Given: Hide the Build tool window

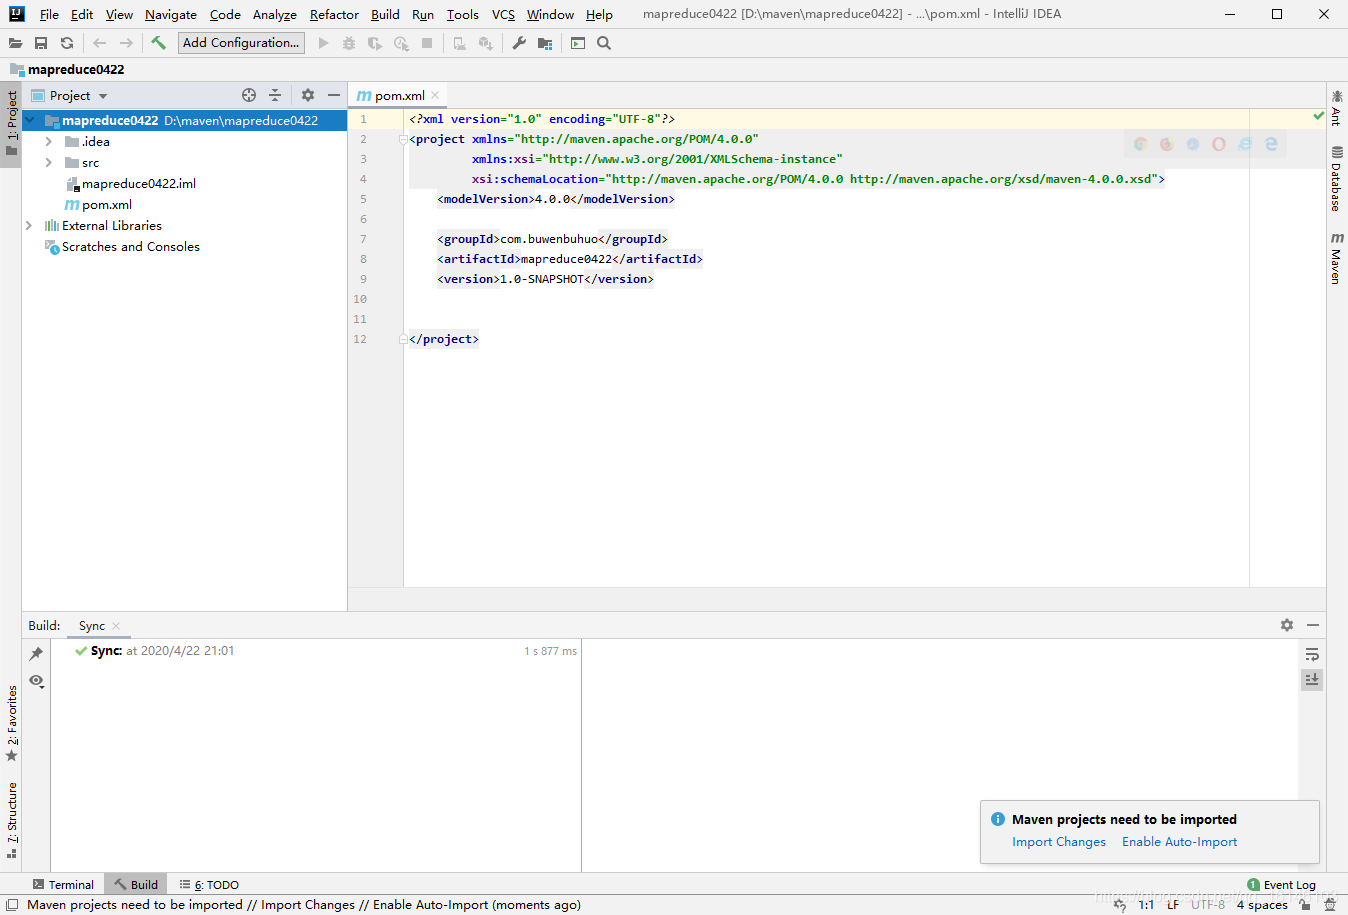Looking at the screenshot, I should point(1313,625).
